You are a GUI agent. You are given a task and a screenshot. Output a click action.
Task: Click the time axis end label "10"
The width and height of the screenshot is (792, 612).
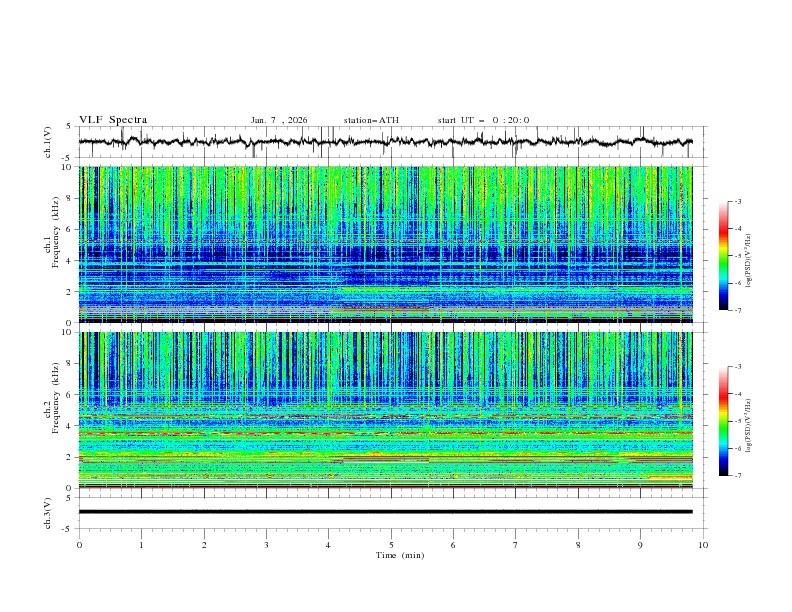[703, 545]
